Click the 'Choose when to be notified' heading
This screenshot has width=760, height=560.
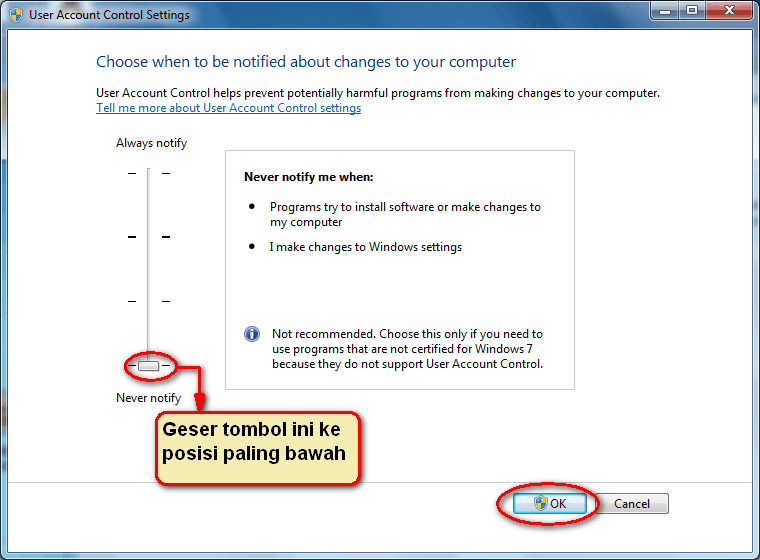[306, 62]
